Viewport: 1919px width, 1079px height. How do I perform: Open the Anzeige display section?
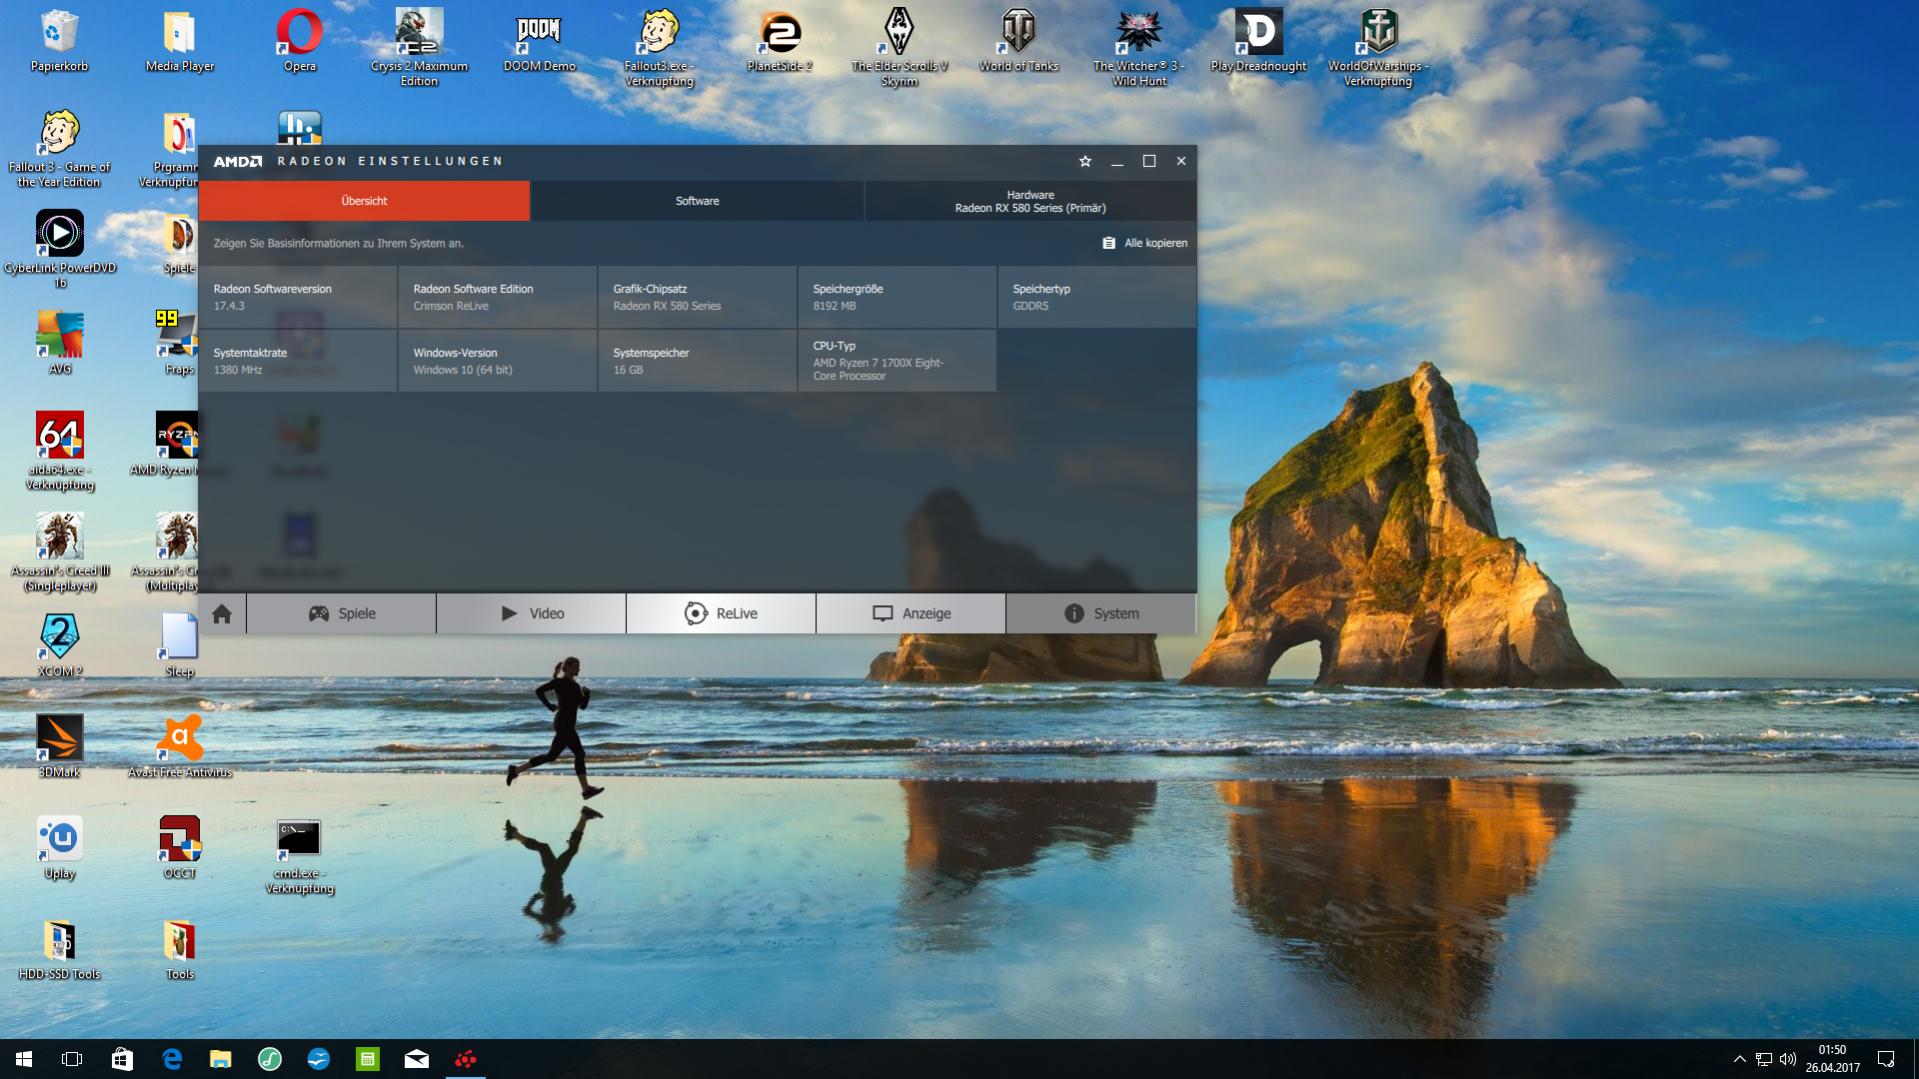(x=911, y=613)
